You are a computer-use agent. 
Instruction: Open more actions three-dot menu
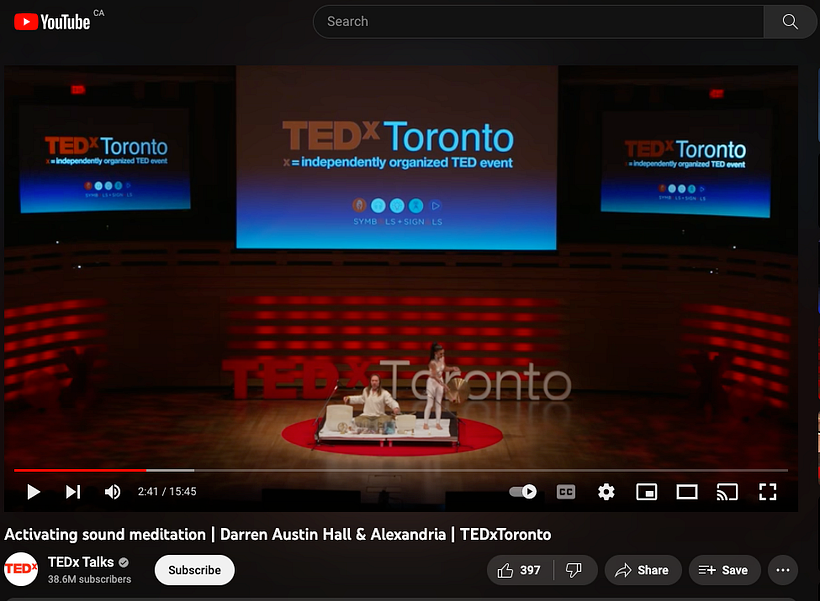pyautogui.click(x=782, y=570)
